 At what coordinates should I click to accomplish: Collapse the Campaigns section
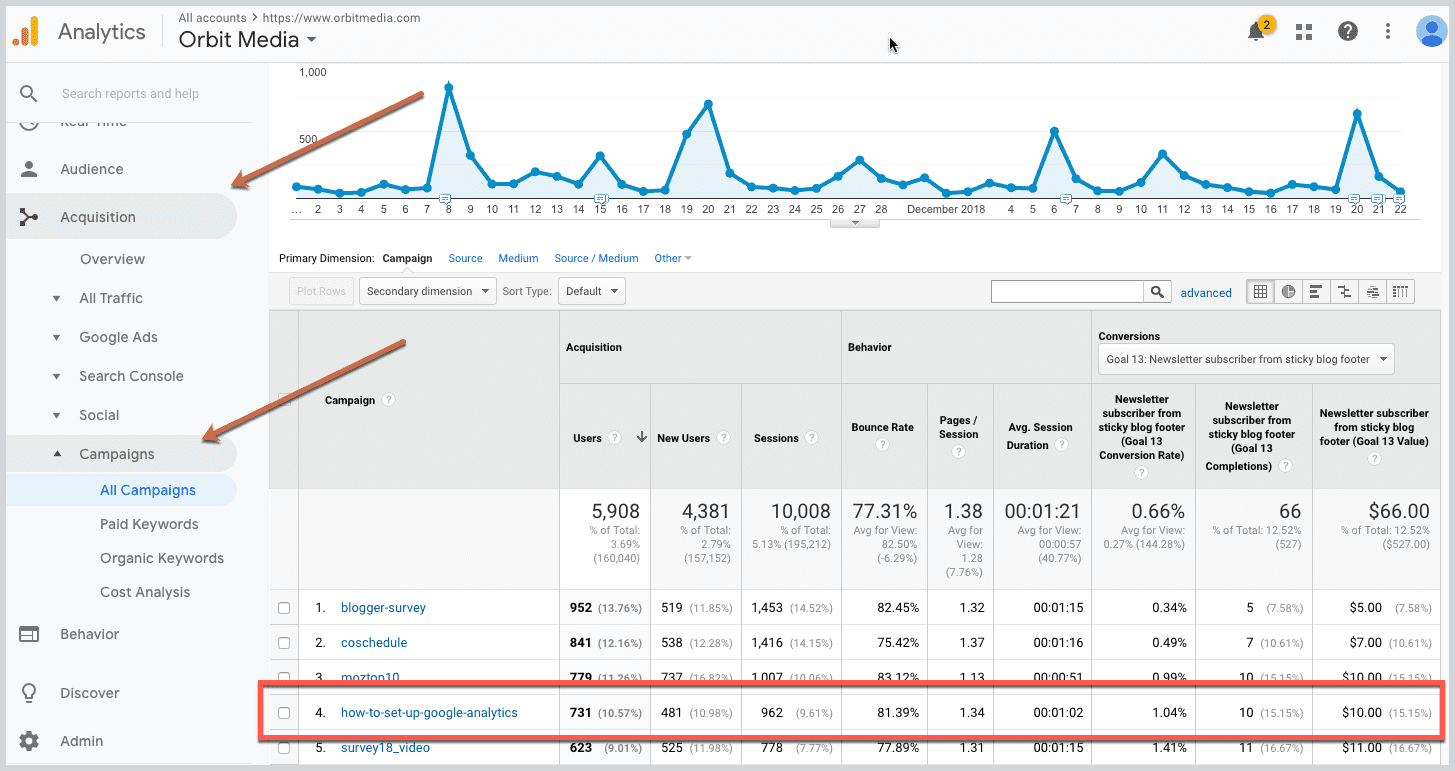coord(57,454)
